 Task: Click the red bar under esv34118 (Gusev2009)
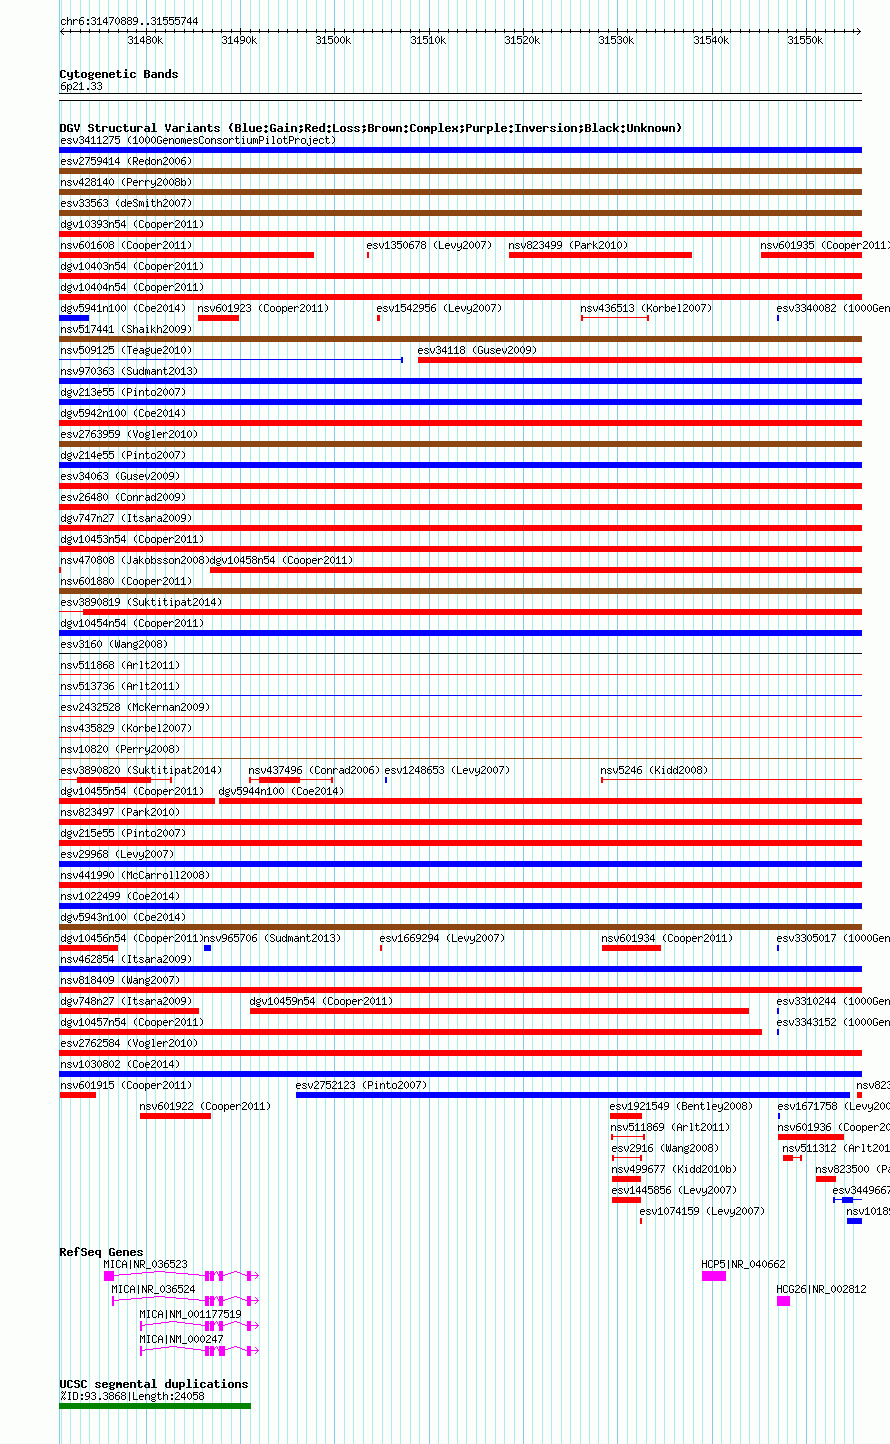tap(640, 360)
